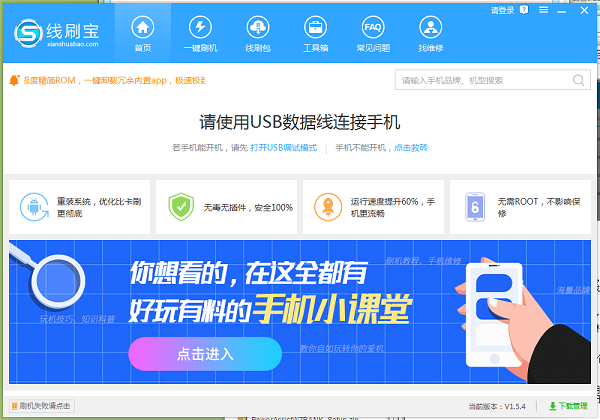Screen dimensions: 600x420
Task: Click the 首页 home icon
Action: (143, 30)
